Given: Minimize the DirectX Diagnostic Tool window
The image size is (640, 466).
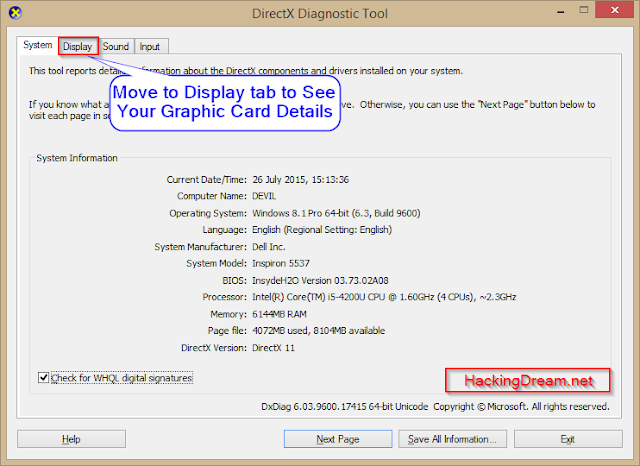Looking at the screenshot, I should pos(561,11).
